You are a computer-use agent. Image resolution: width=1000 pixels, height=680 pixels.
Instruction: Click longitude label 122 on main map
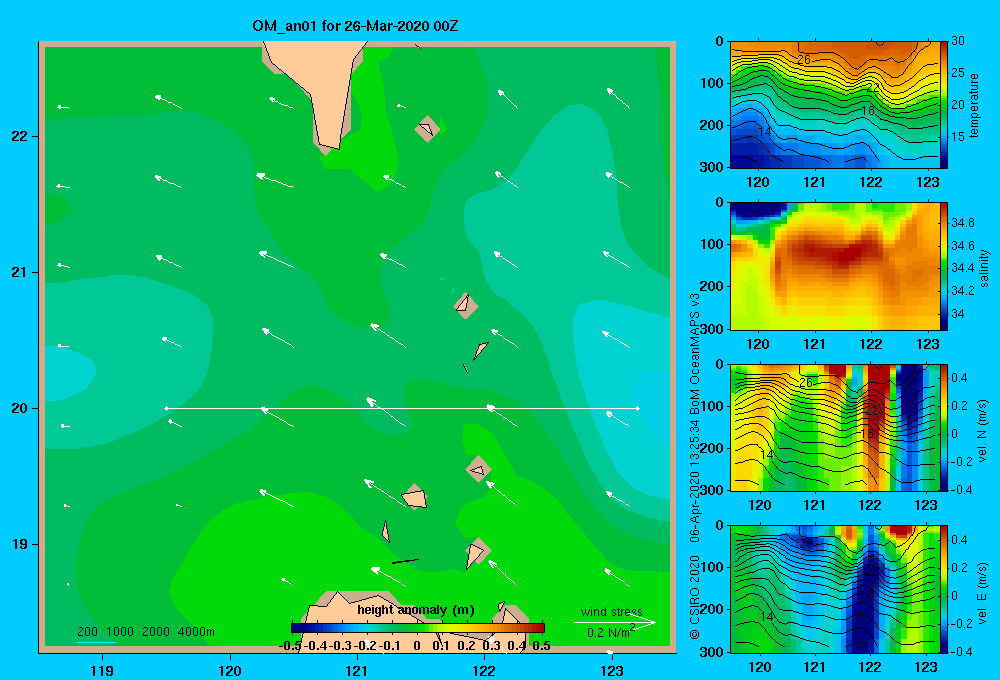[484, 670]
